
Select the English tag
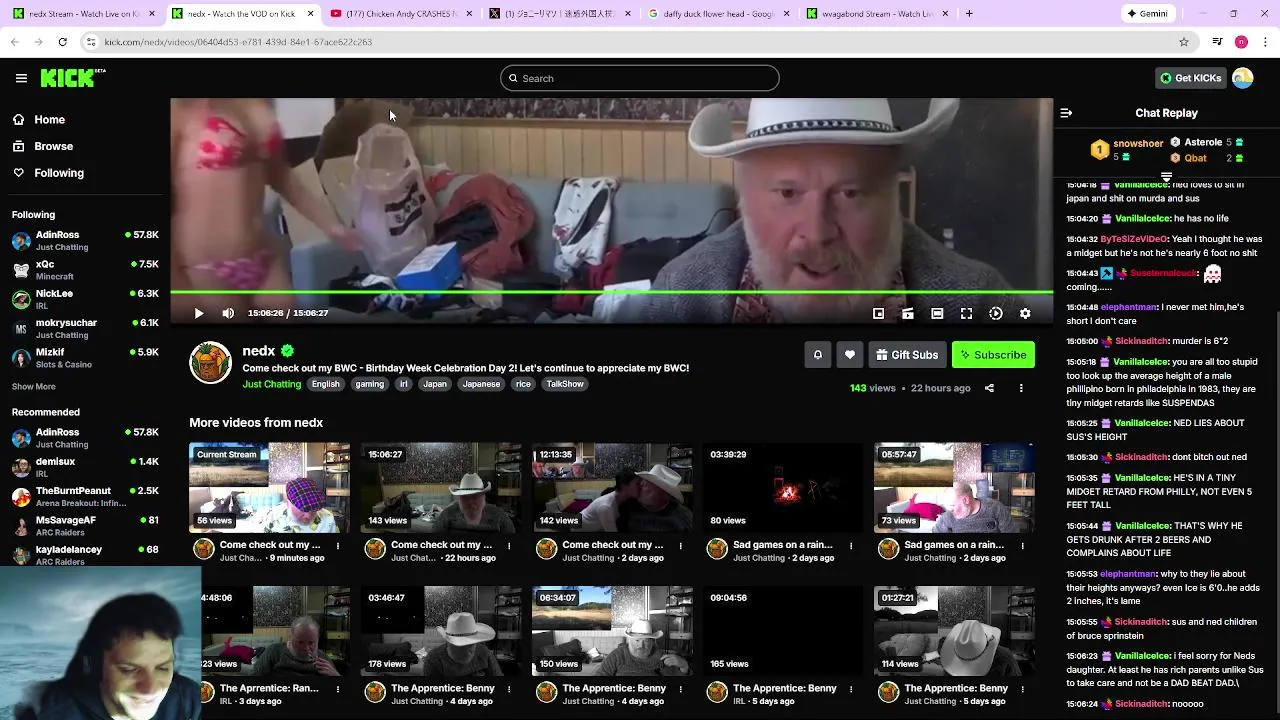coord(325,384)
